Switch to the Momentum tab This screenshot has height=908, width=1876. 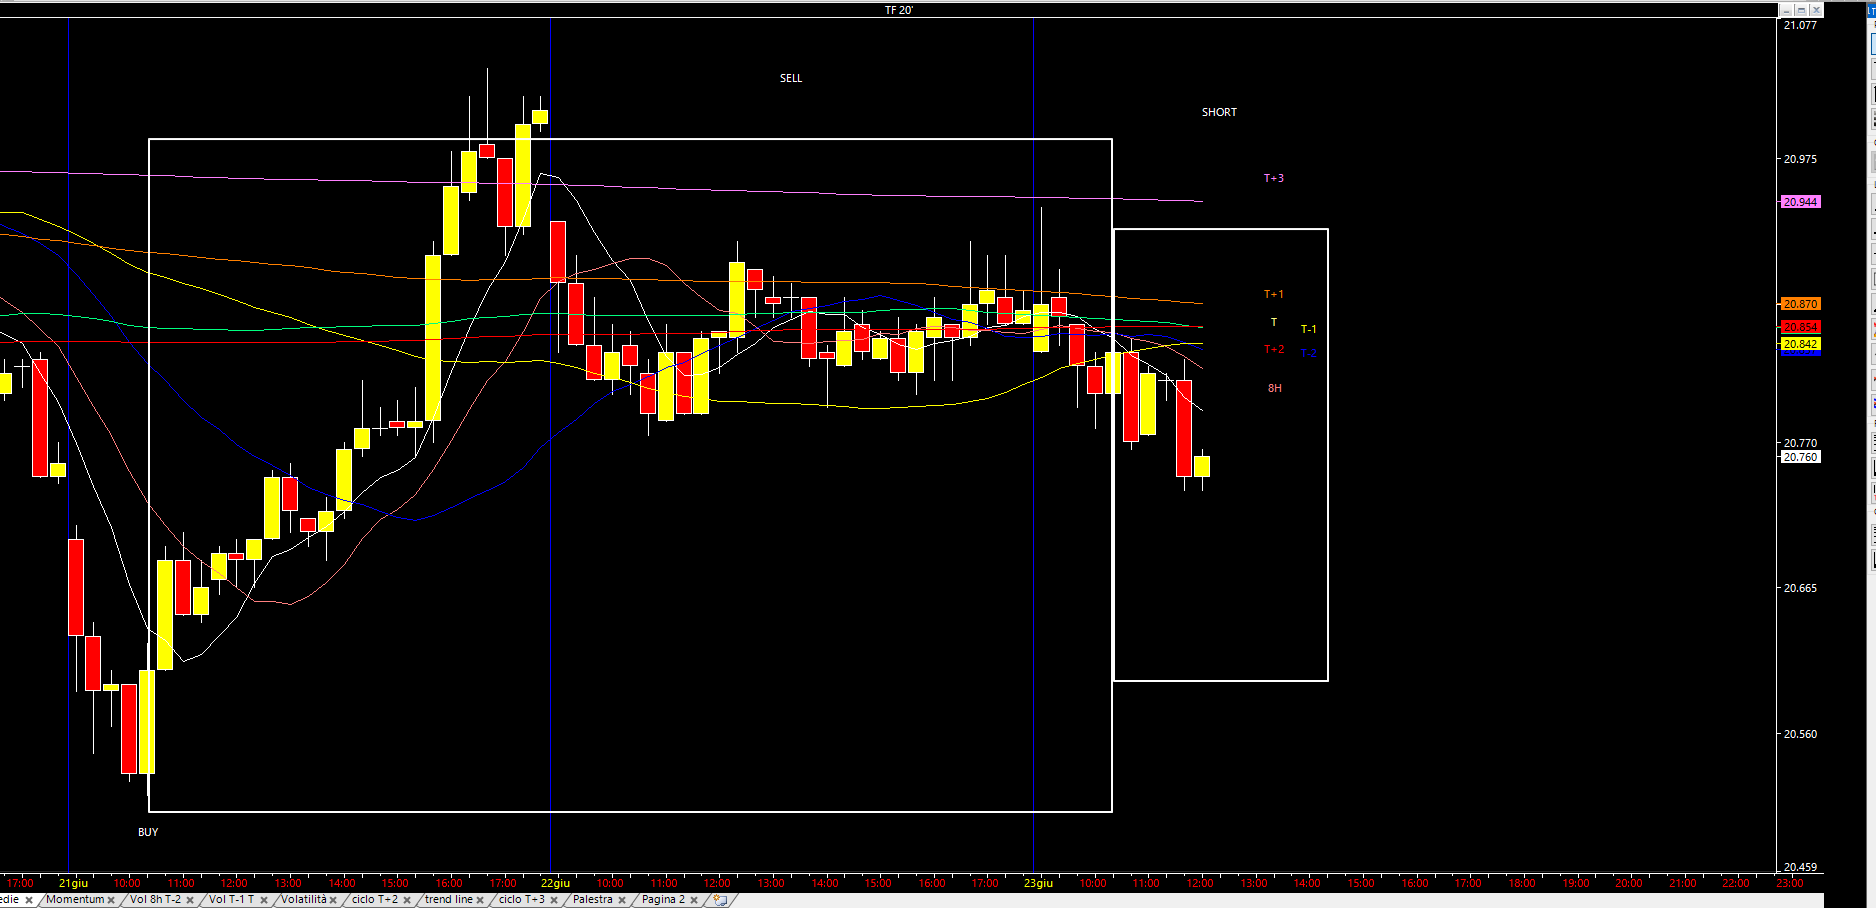coord(75,900)
